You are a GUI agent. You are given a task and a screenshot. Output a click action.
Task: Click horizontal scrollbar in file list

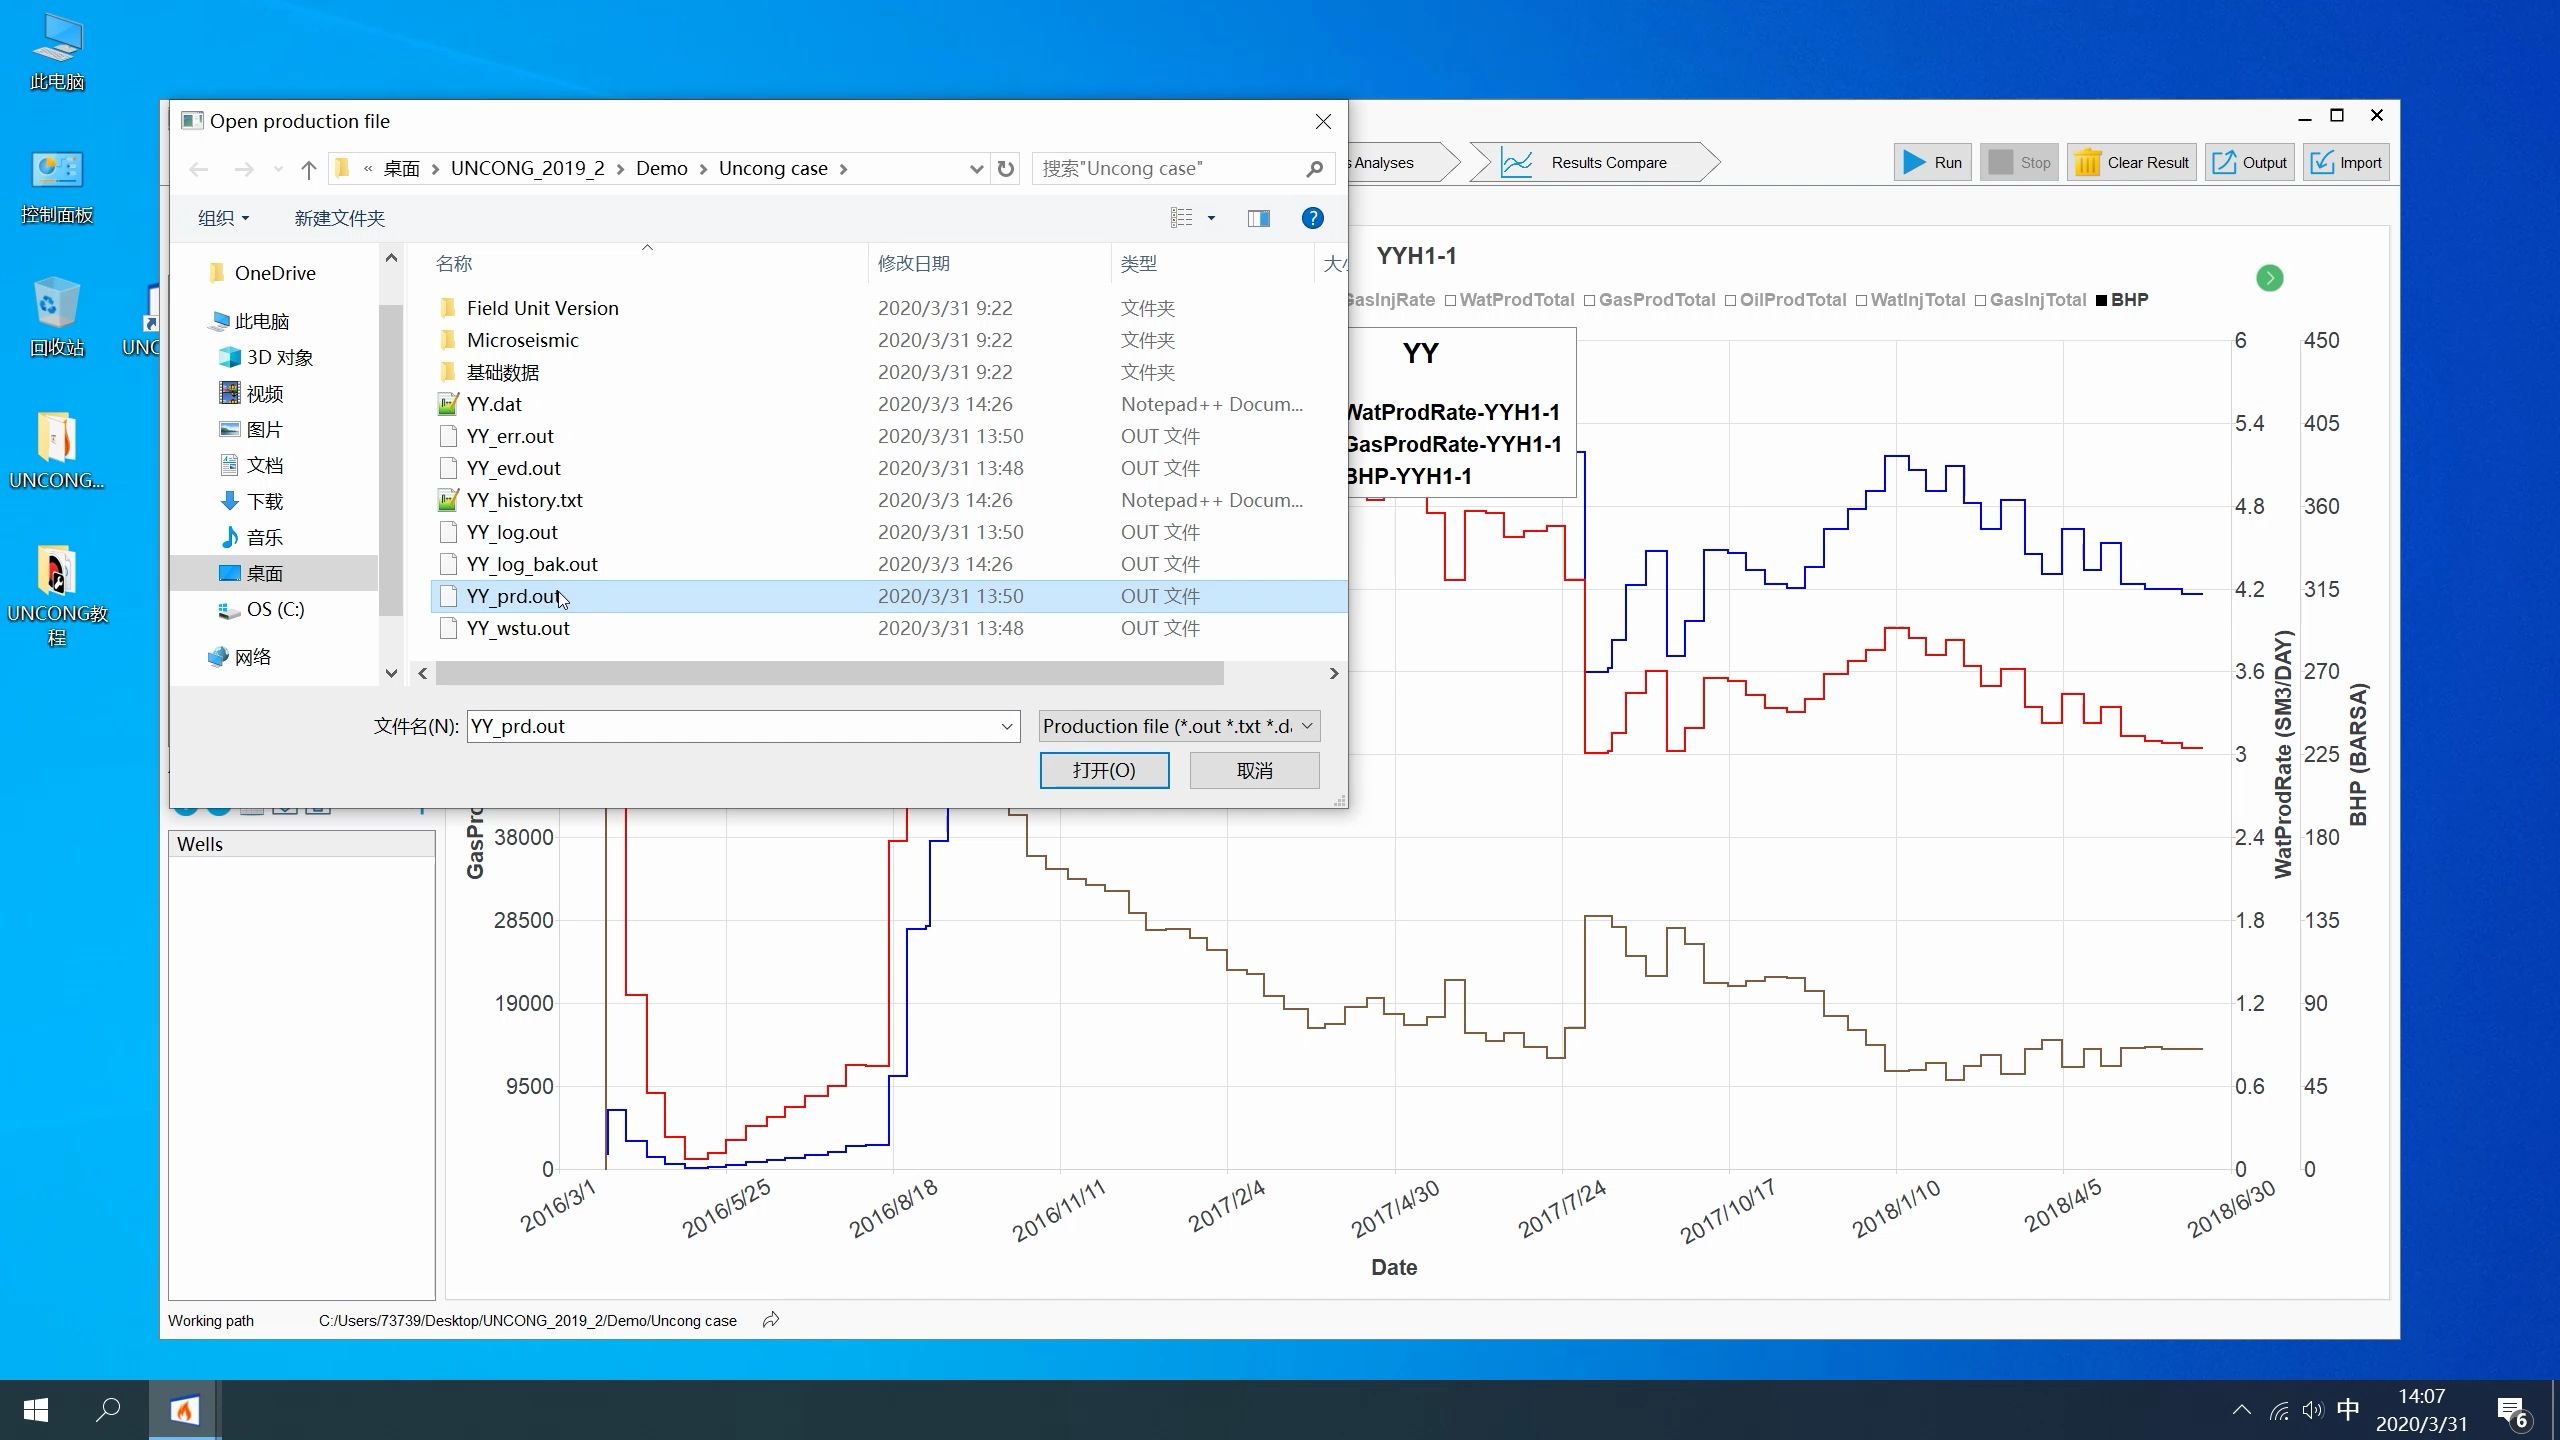(829, 674)
